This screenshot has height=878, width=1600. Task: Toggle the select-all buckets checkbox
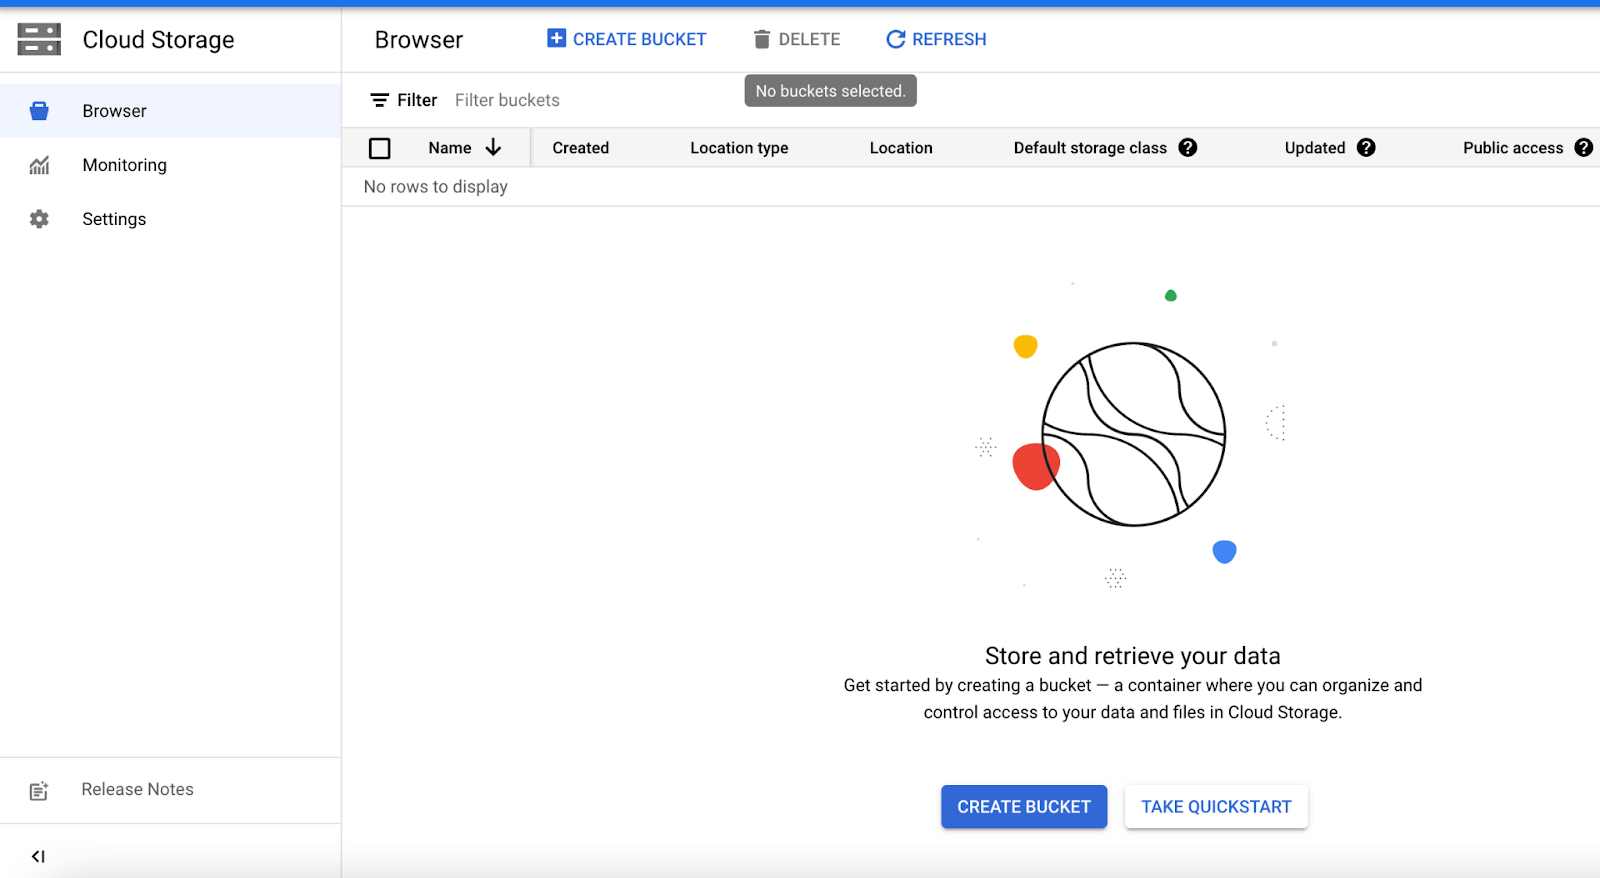coord(380,148)
